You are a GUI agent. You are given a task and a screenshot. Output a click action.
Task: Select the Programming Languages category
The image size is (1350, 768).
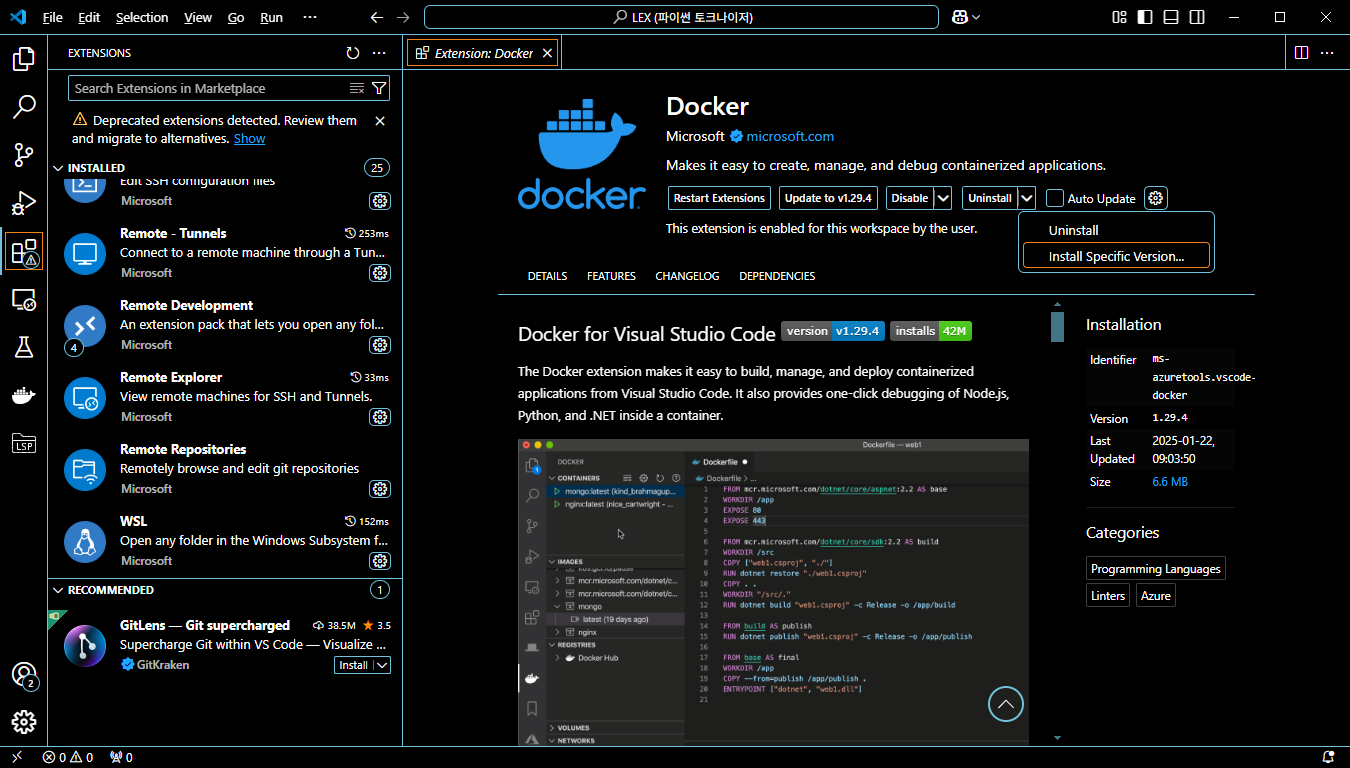(1156, 569)
